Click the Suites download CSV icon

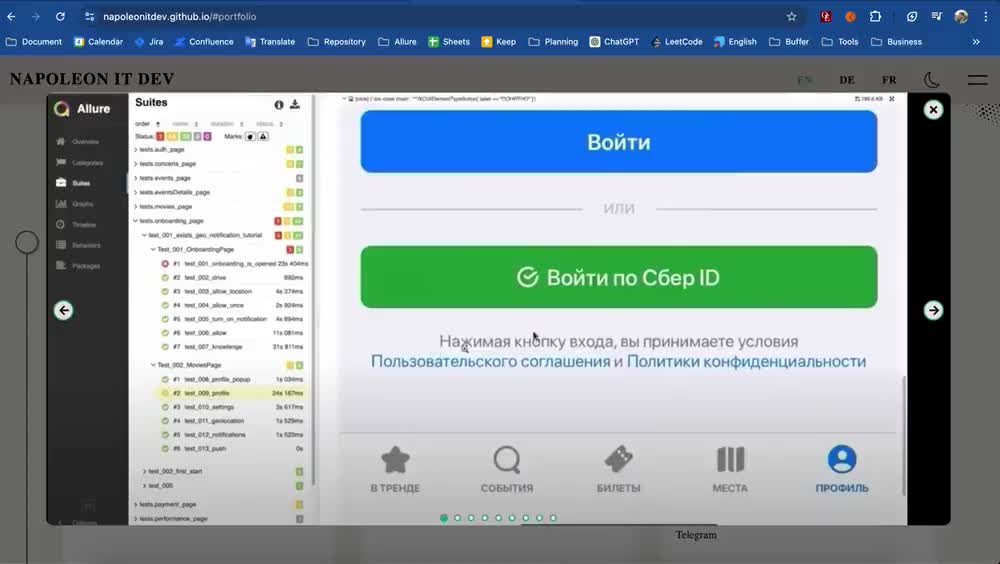point(295,105)
